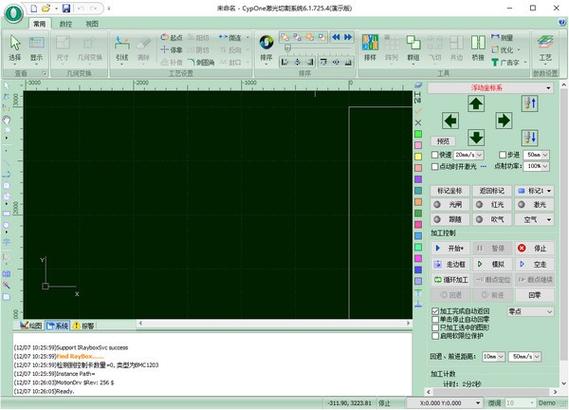This screenshot has width=569, height=410.
Task: Select the yellow layer color swatch
Action: [x=418, y=157]
